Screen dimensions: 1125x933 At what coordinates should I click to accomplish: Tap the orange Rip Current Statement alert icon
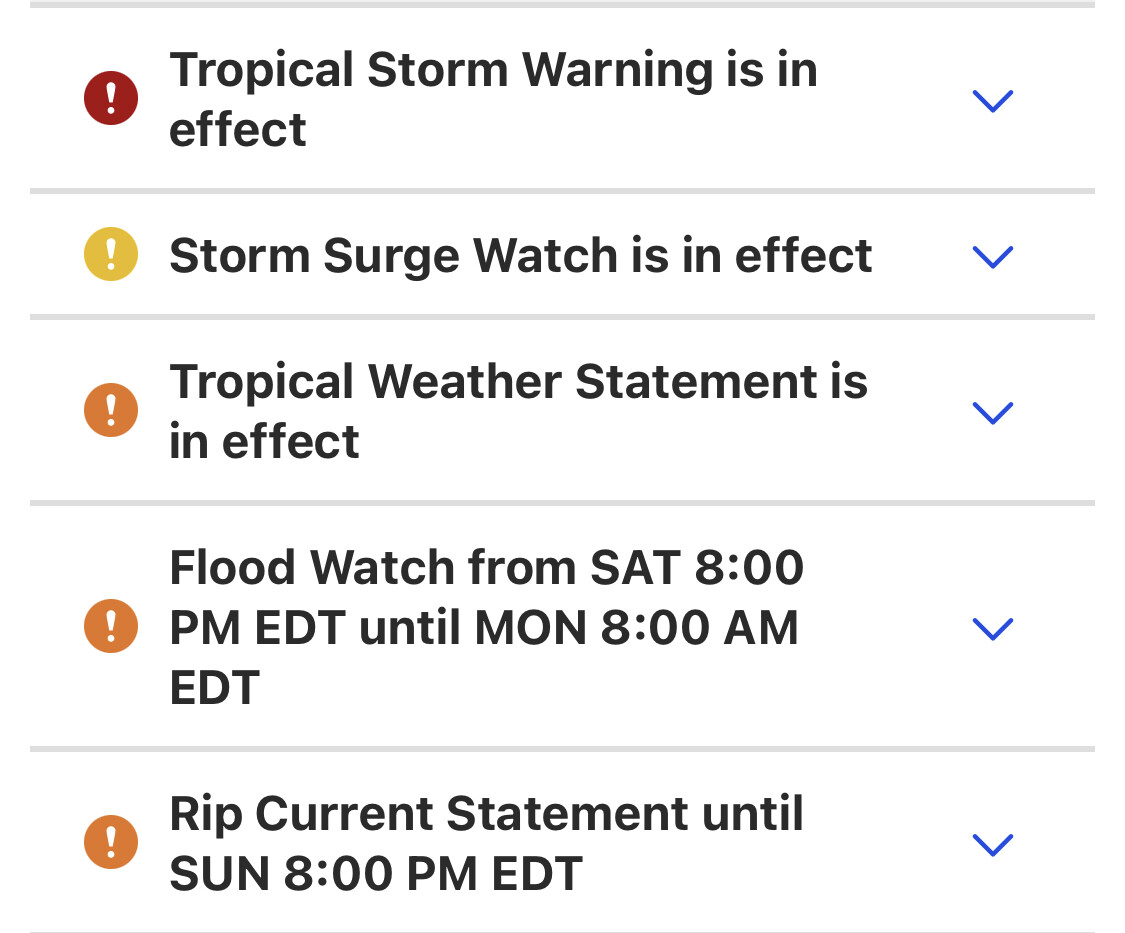(x=110, y=842)
